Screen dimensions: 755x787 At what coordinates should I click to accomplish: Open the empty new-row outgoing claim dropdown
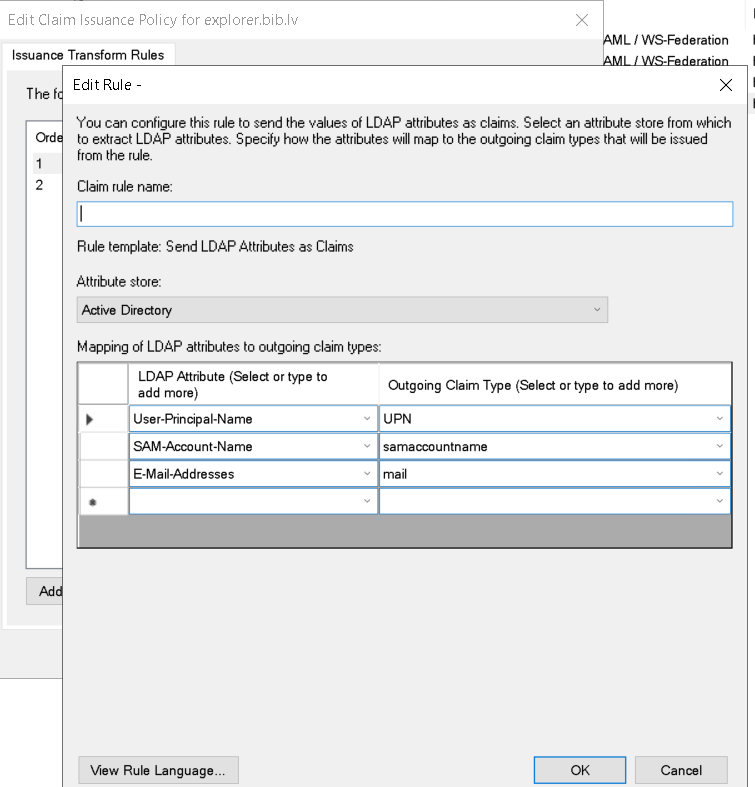pos(719,501)
